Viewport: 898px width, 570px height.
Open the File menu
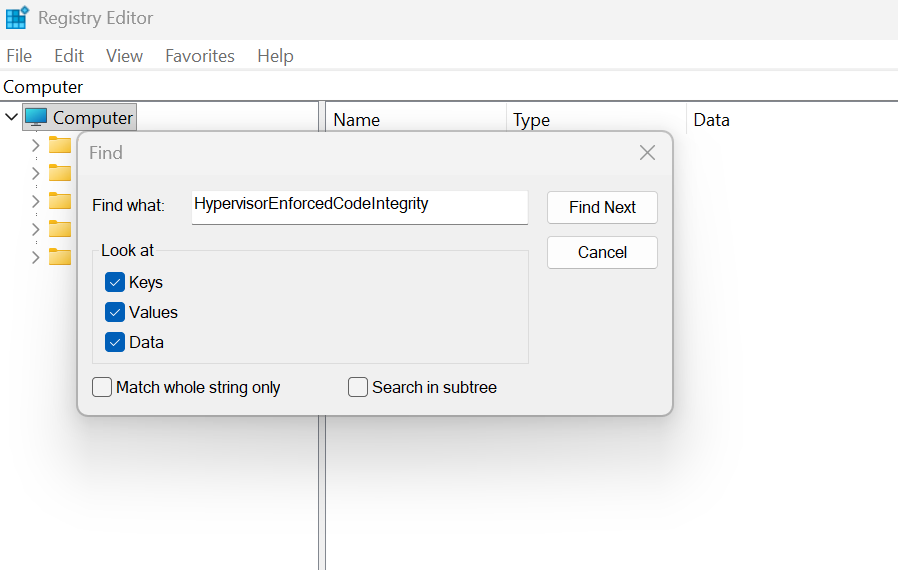click(x=19, y=56)
